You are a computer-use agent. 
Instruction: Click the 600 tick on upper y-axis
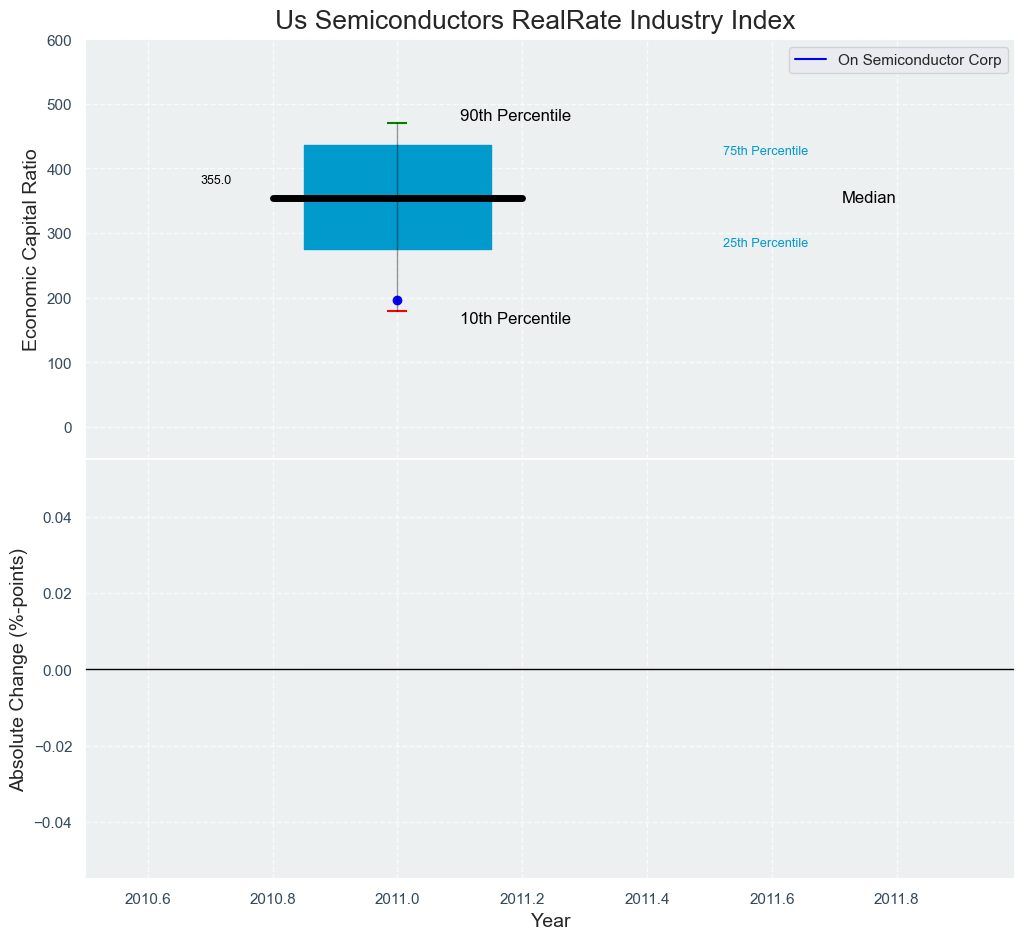point(59,41)
